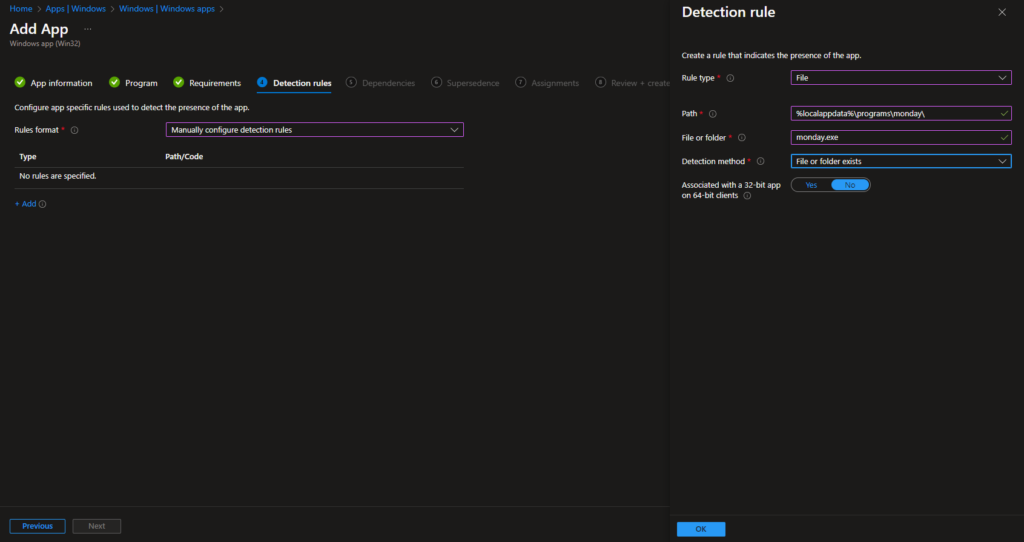1024x542 pixels.
Task: Click the chevron arrow in the Detection method field
Action: [x=1002, y=161]
